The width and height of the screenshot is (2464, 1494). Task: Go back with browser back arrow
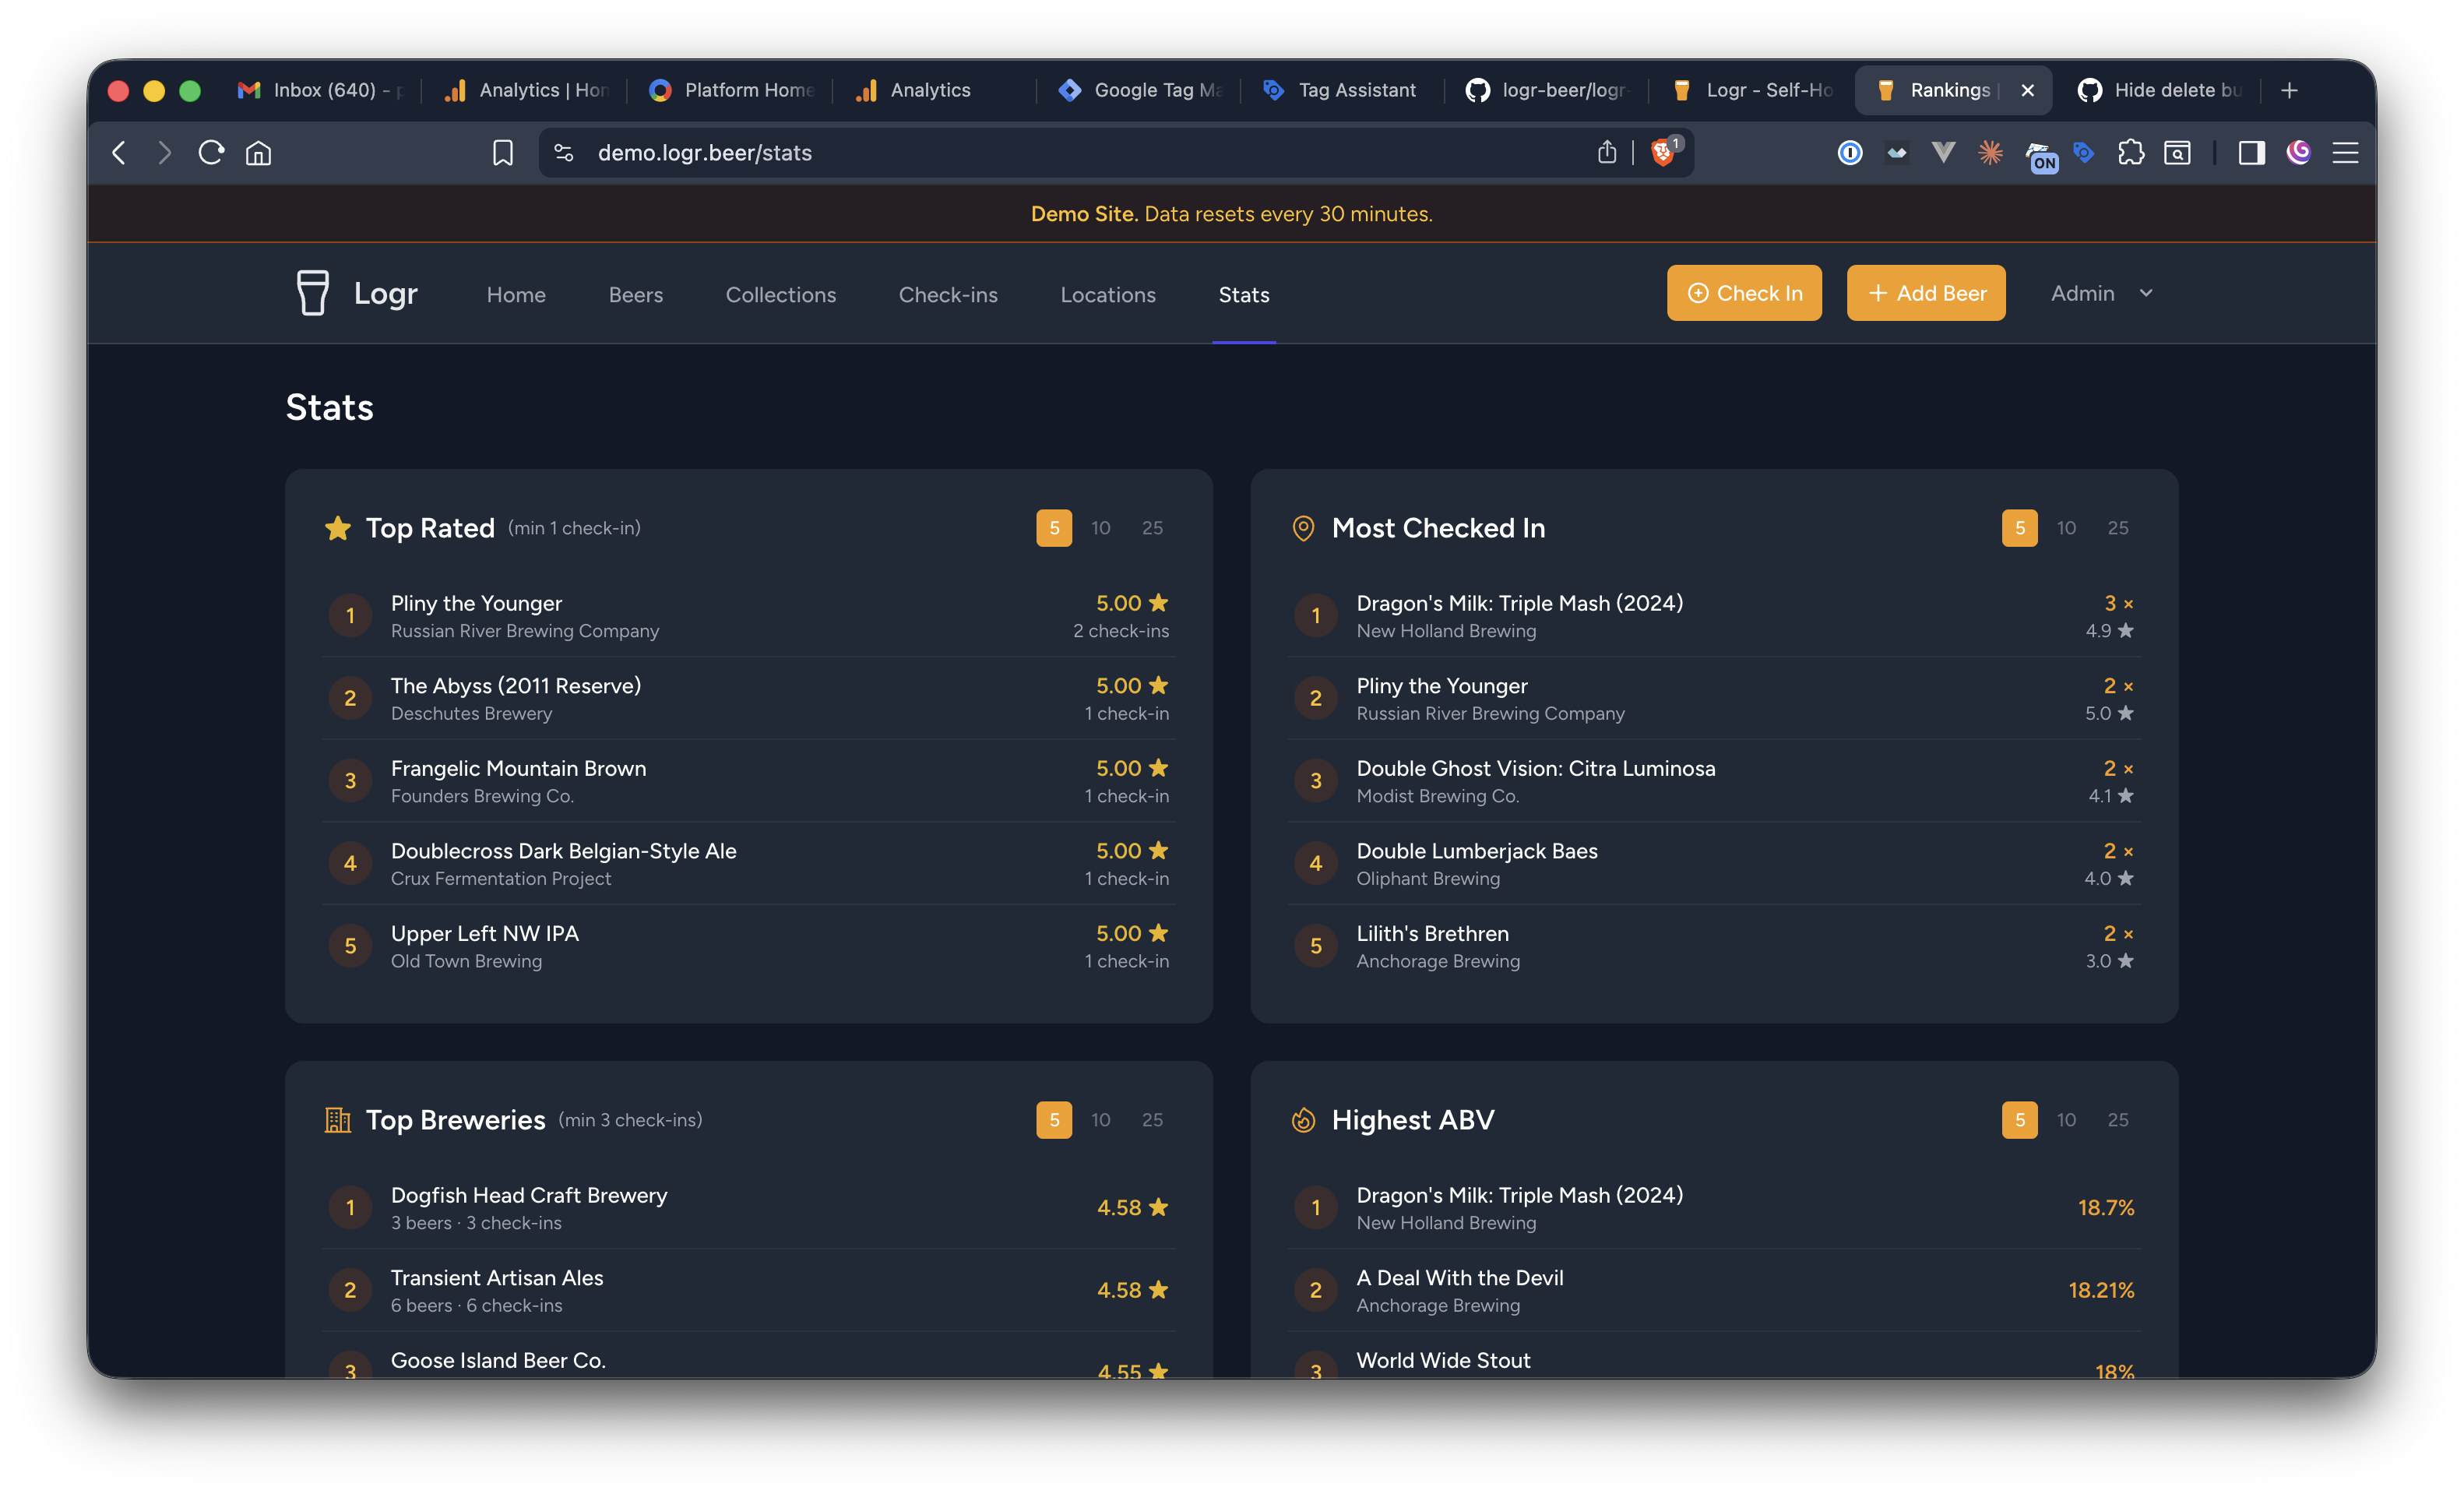119,153
